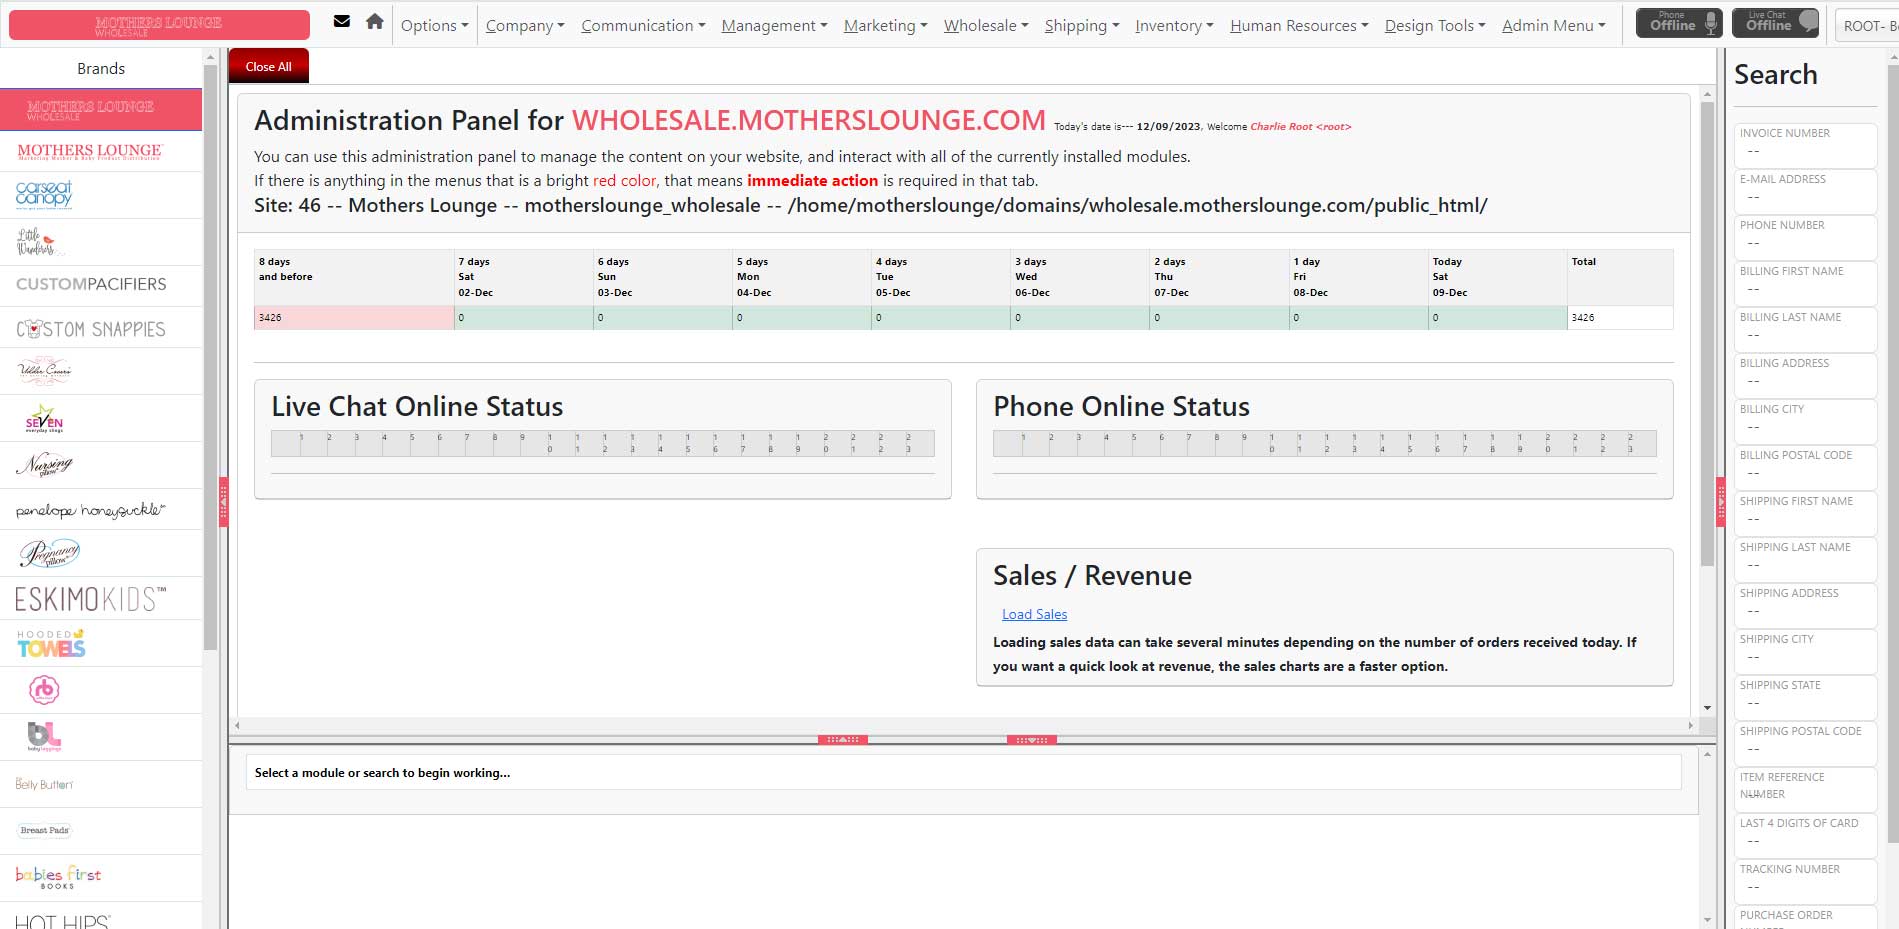Expand the Human Resources dropdown
Viewport: 1899px width, 929px height.
click(x=1299, y=26)
